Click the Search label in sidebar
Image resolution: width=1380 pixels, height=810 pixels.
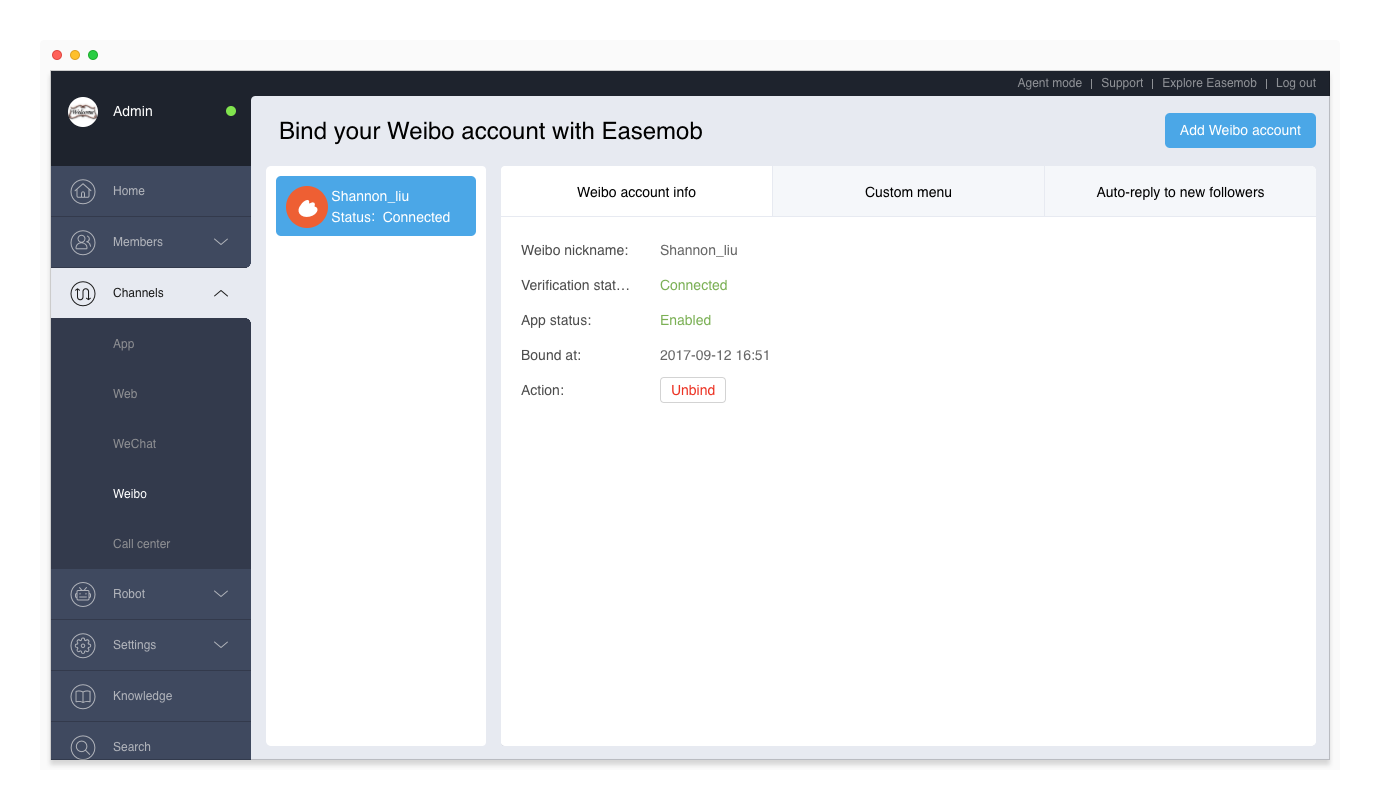pos(132,747)
